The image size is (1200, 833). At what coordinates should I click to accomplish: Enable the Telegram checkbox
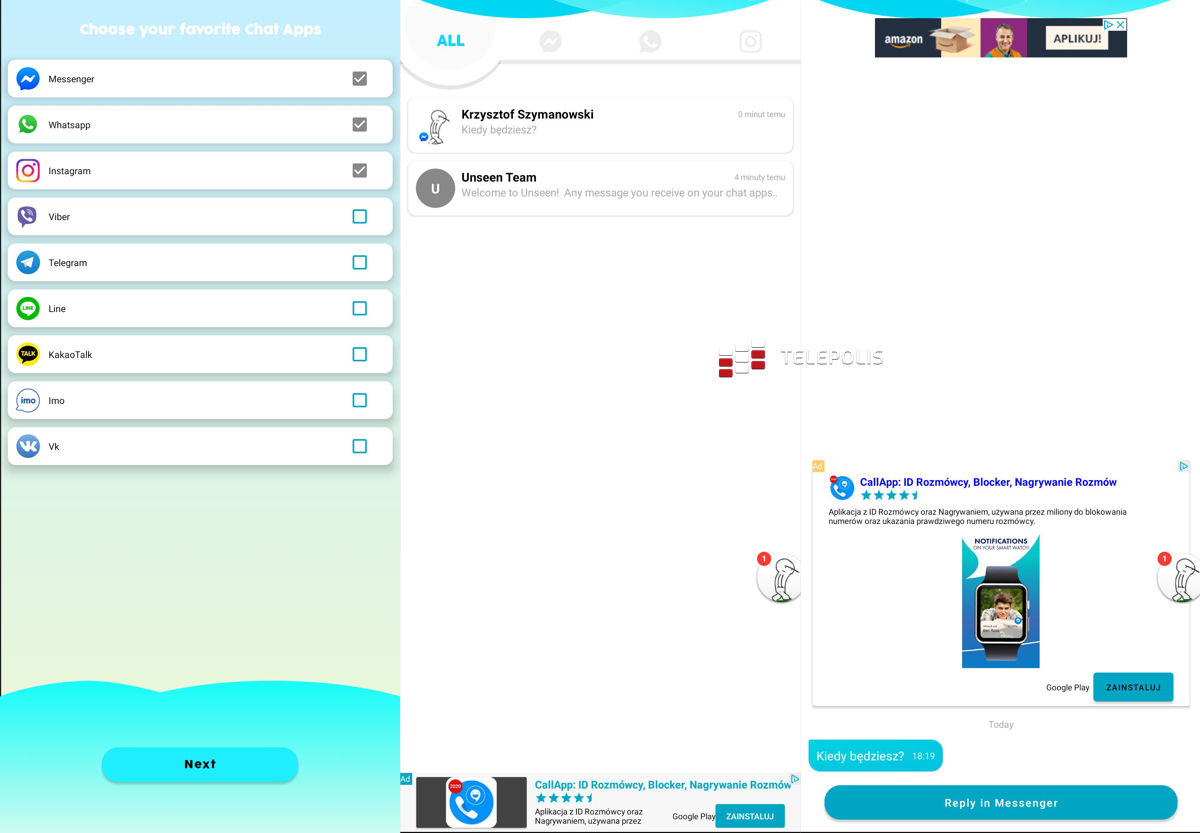click(360, 263)
